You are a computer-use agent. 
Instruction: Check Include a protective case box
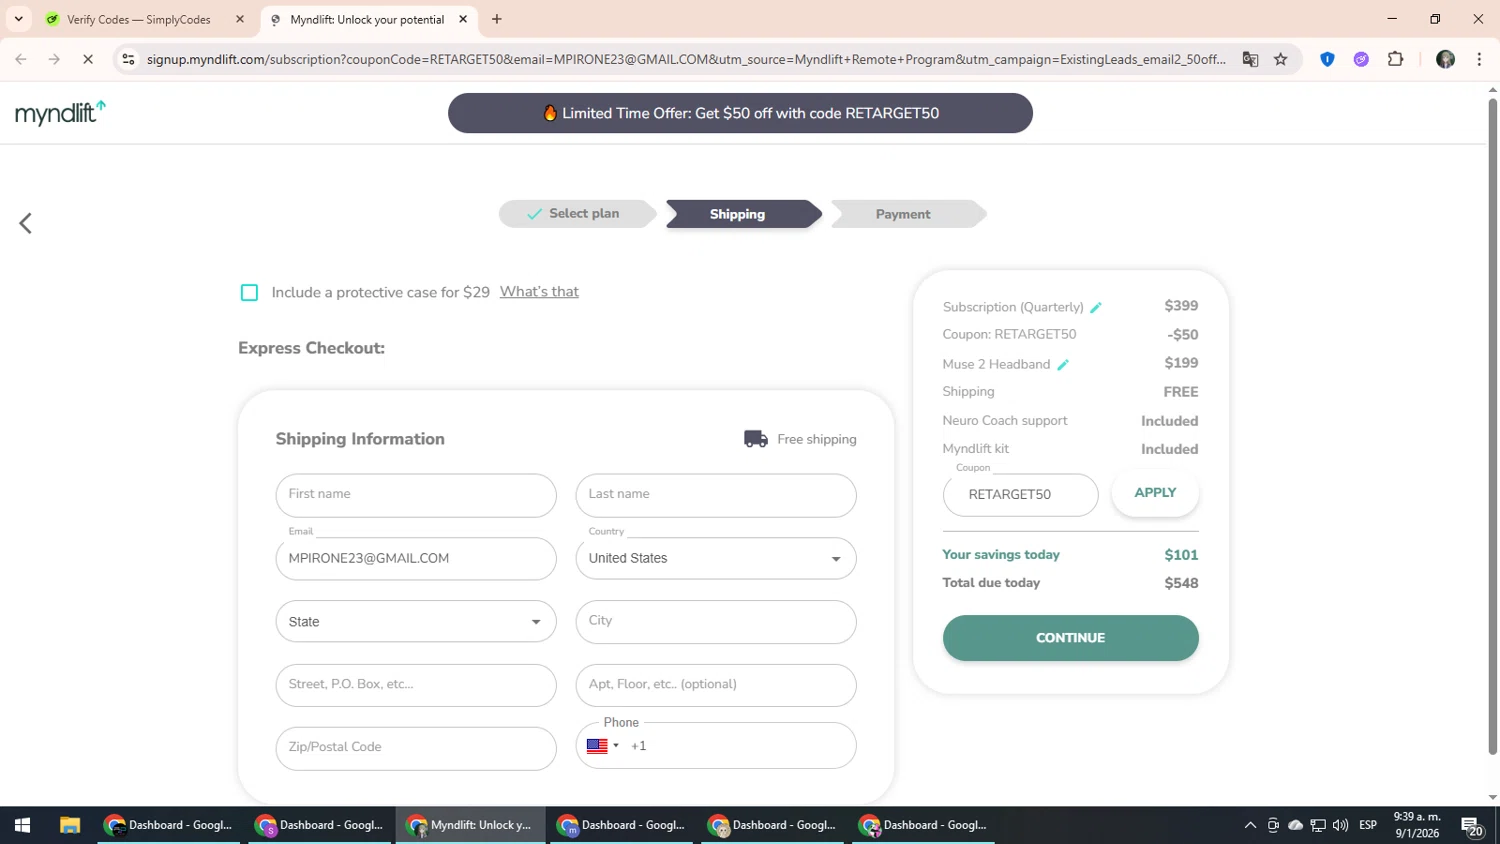[250, 293]
